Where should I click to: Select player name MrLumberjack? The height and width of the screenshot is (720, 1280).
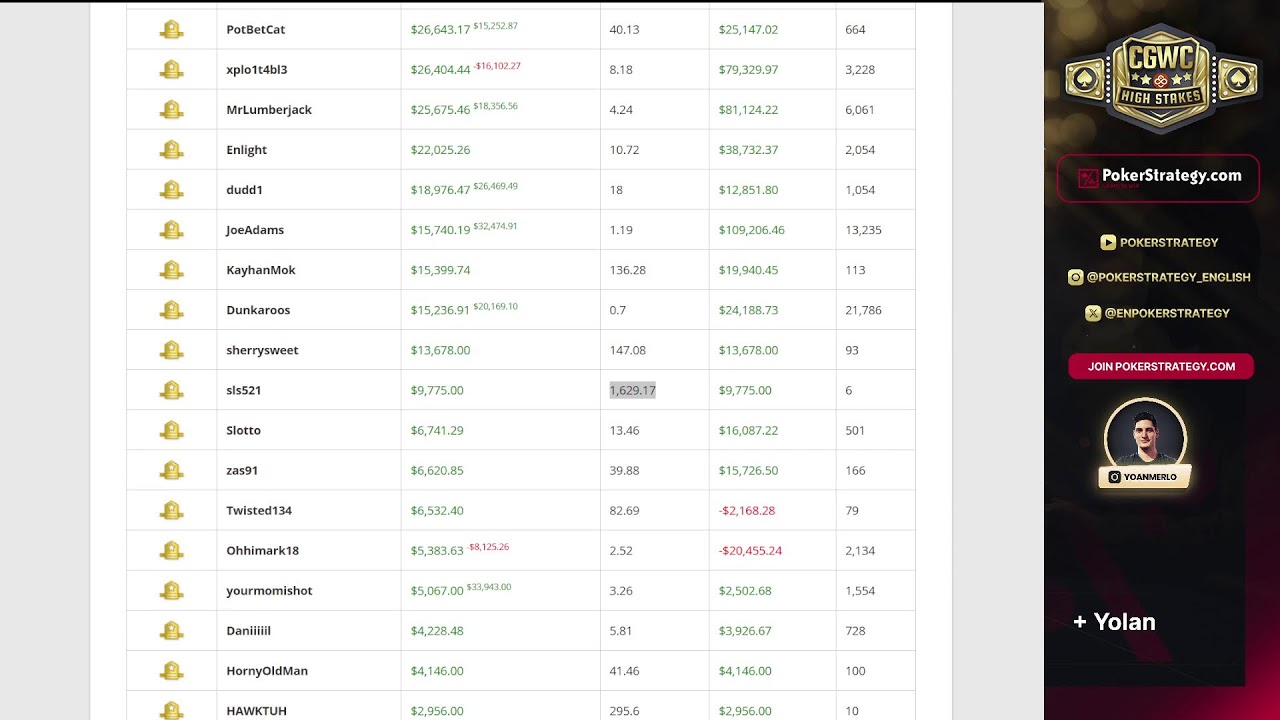(x=269, y=109)
